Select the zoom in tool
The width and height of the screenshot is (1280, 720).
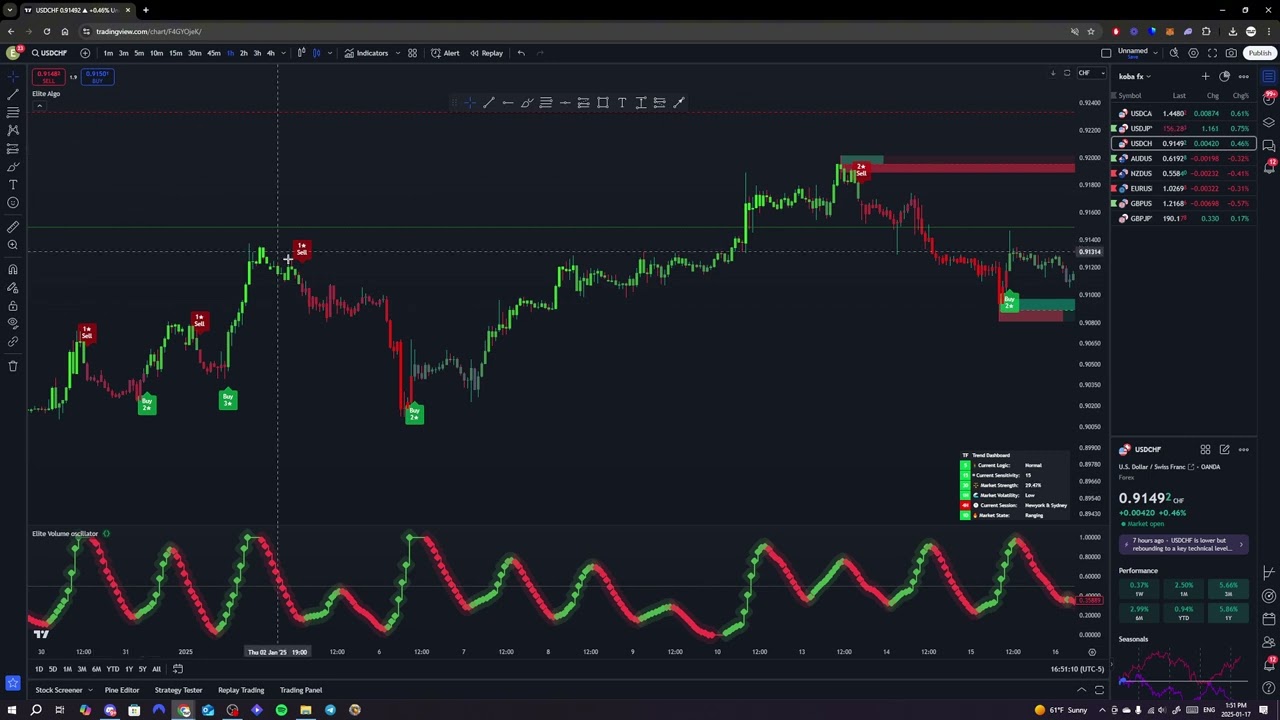(x=13, y=245)
